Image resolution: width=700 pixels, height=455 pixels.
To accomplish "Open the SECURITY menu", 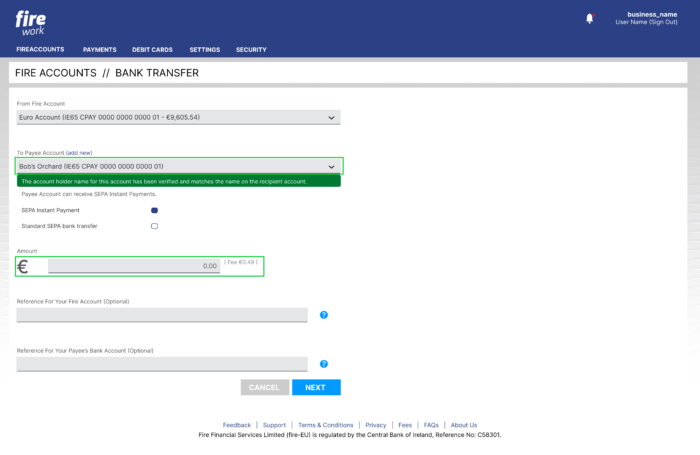I will tap(251, 50).
